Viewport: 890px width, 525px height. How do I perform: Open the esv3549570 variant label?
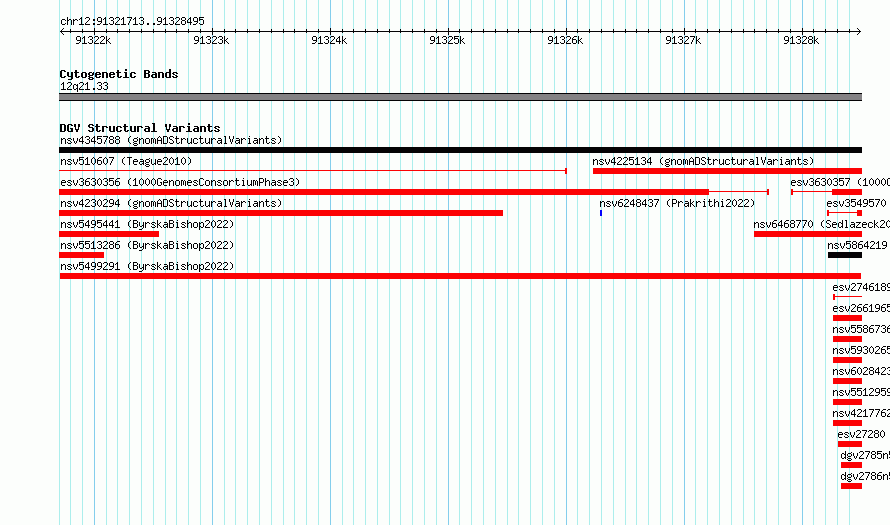[x=856, y=203]
